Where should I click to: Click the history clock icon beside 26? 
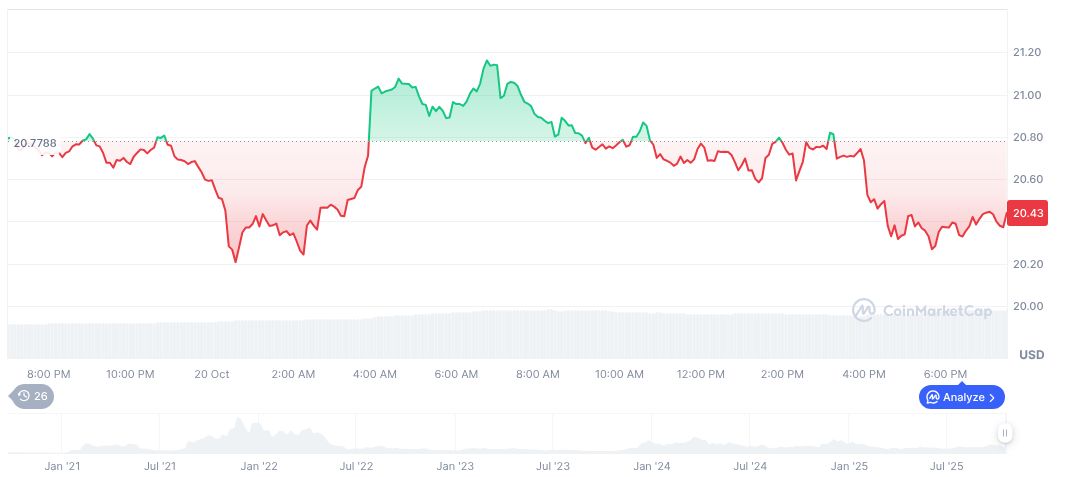tap(25, 397)
